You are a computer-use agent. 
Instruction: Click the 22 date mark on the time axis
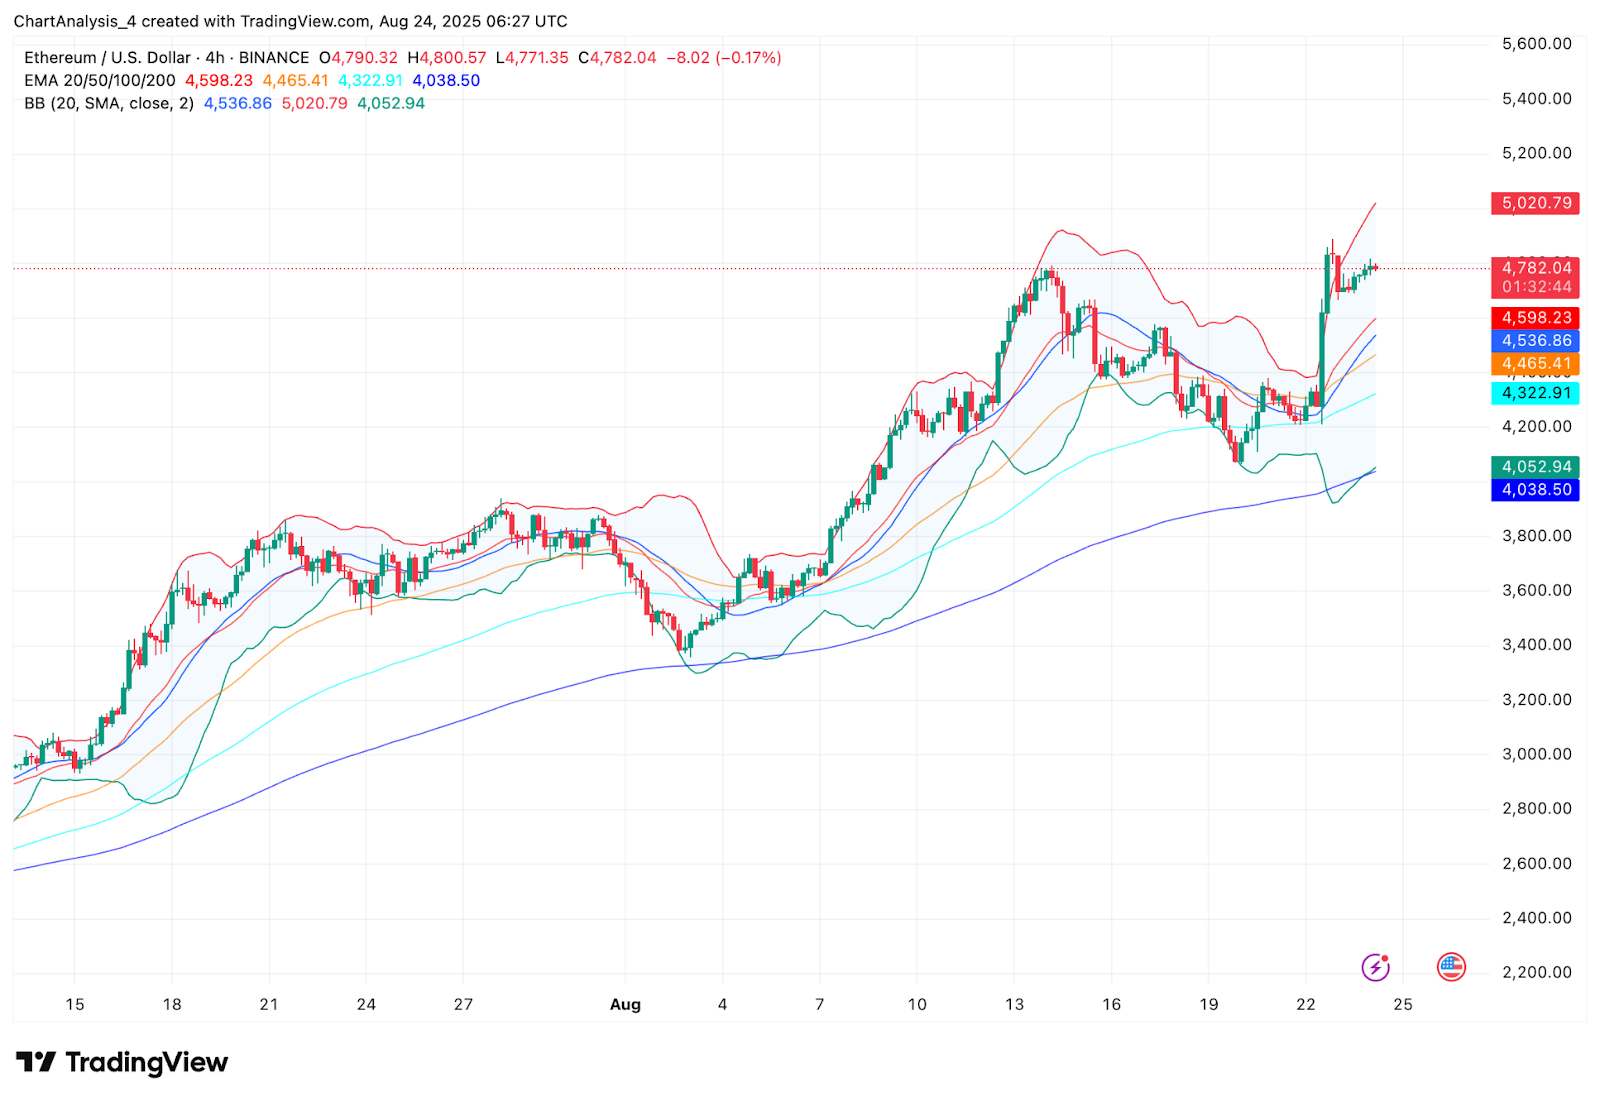point(1306,1004)
